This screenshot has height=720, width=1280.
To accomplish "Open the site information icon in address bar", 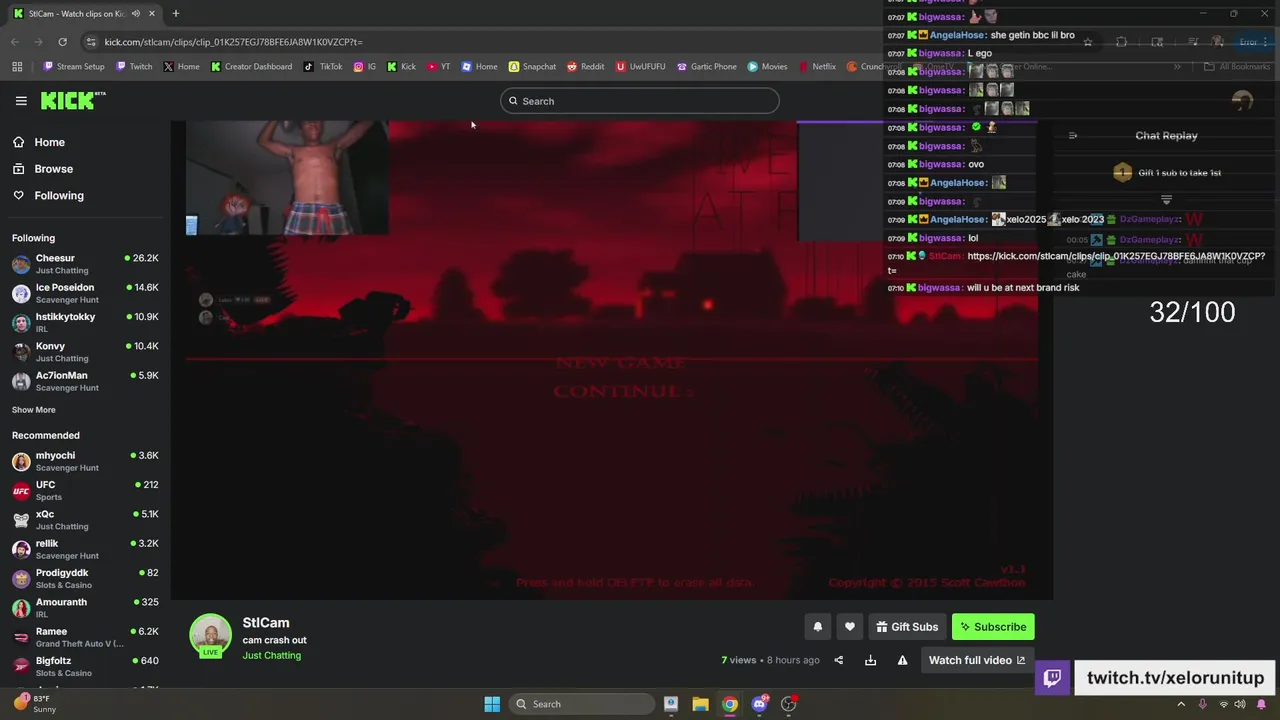I will [91, 42].
